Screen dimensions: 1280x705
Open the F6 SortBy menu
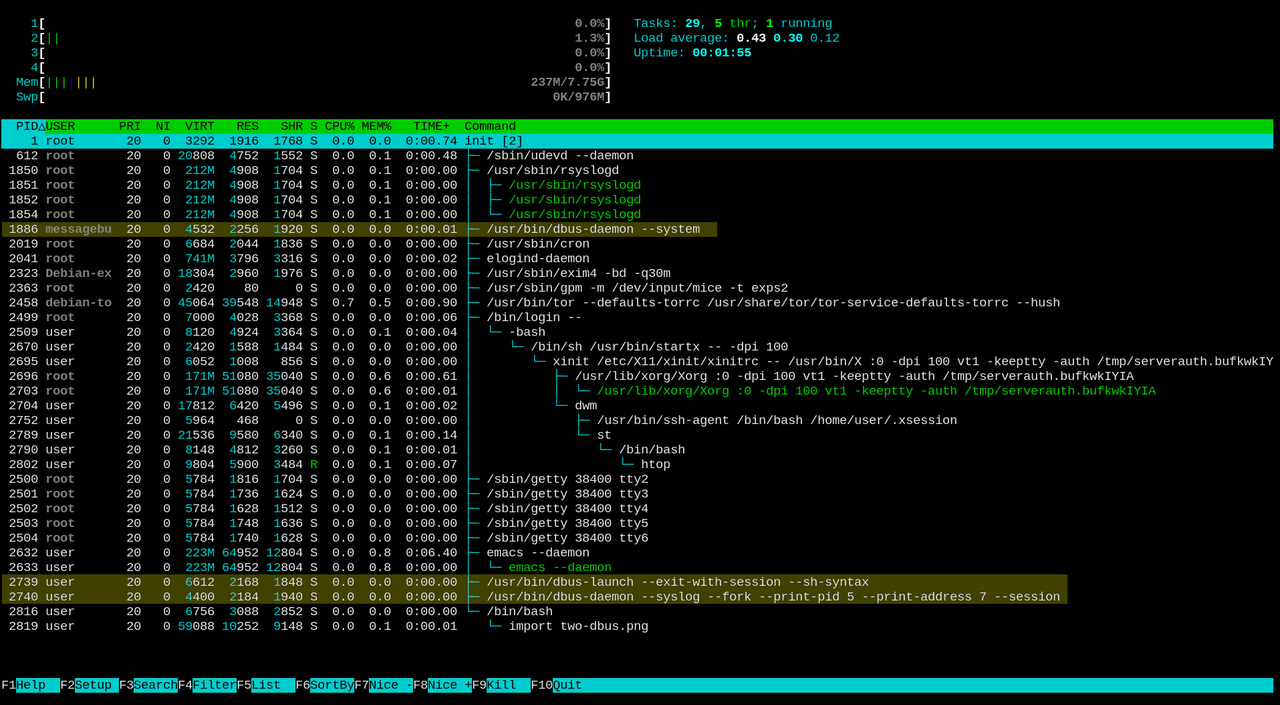click(325, 685)
